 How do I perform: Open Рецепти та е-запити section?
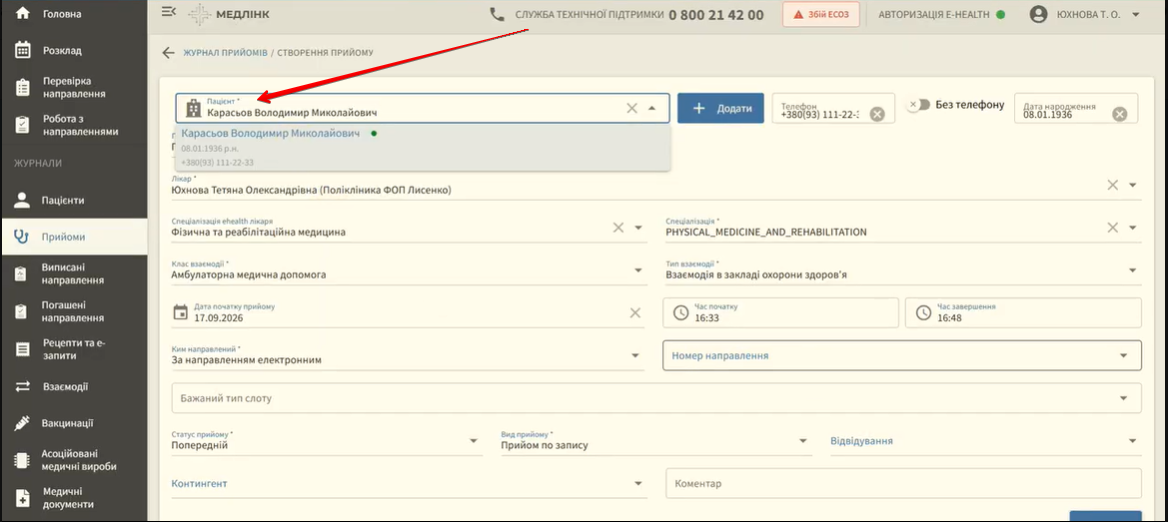pyautogui.click(x=74, y=349)
